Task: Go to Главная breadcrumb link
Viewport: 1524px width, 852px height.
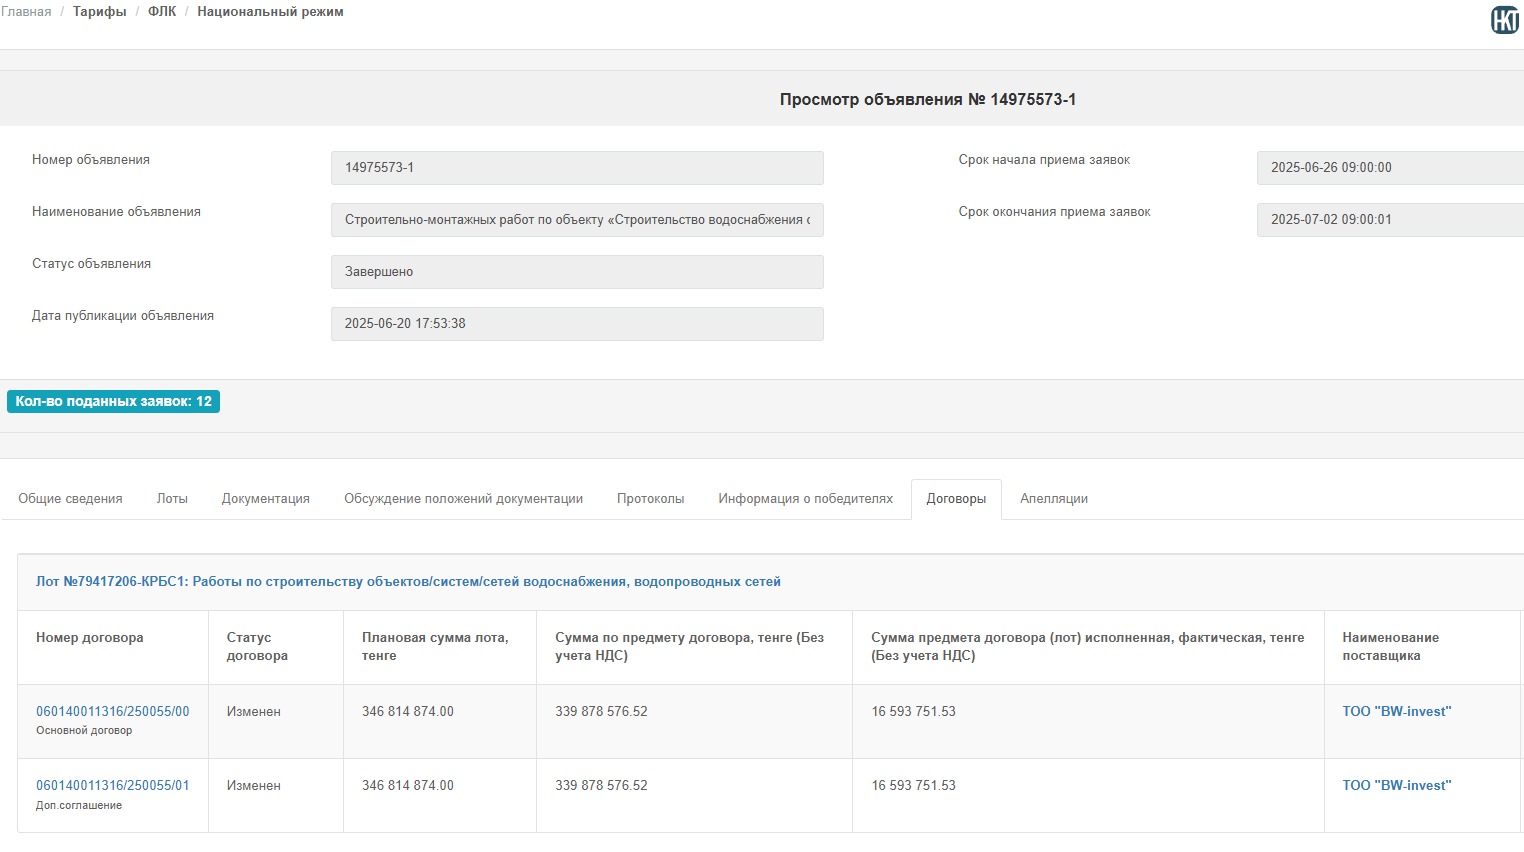Action: pos(26,12)
